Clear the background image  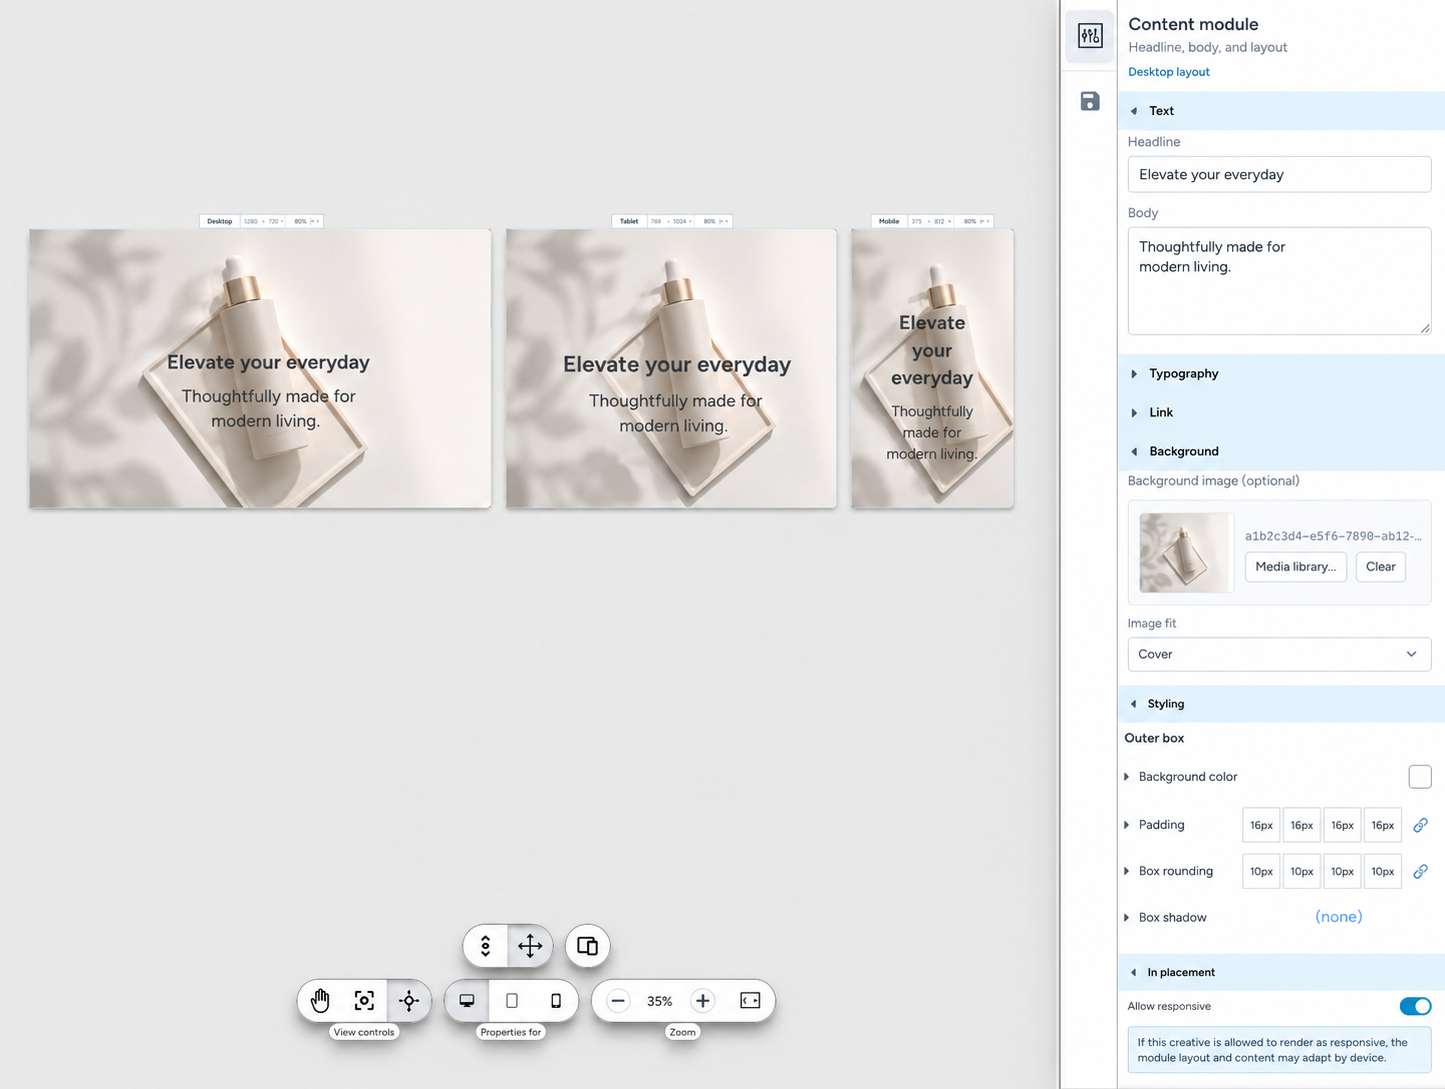tap(1380, 567)
